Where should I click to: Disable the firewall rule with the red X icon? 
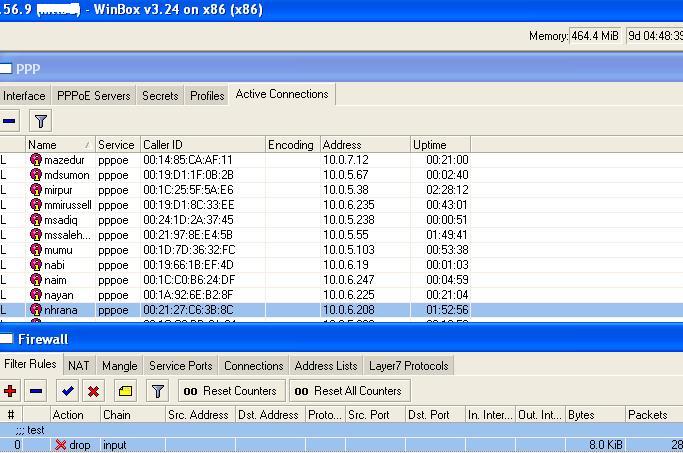click(x=93, y=391)
